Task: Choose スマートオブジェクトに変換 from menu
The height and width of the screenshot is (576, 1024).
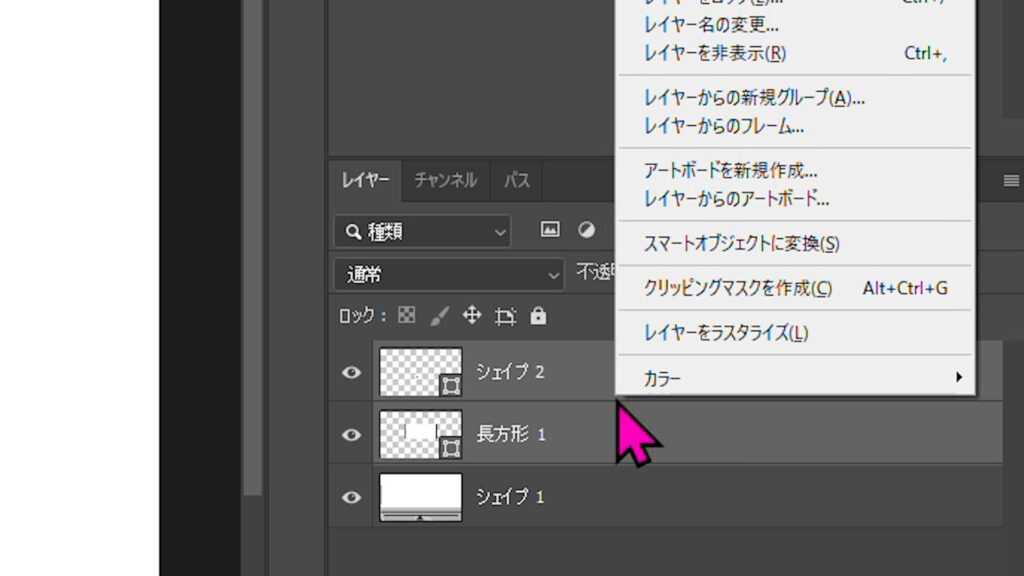Action: pyautogui.click(x=742, y=243)
